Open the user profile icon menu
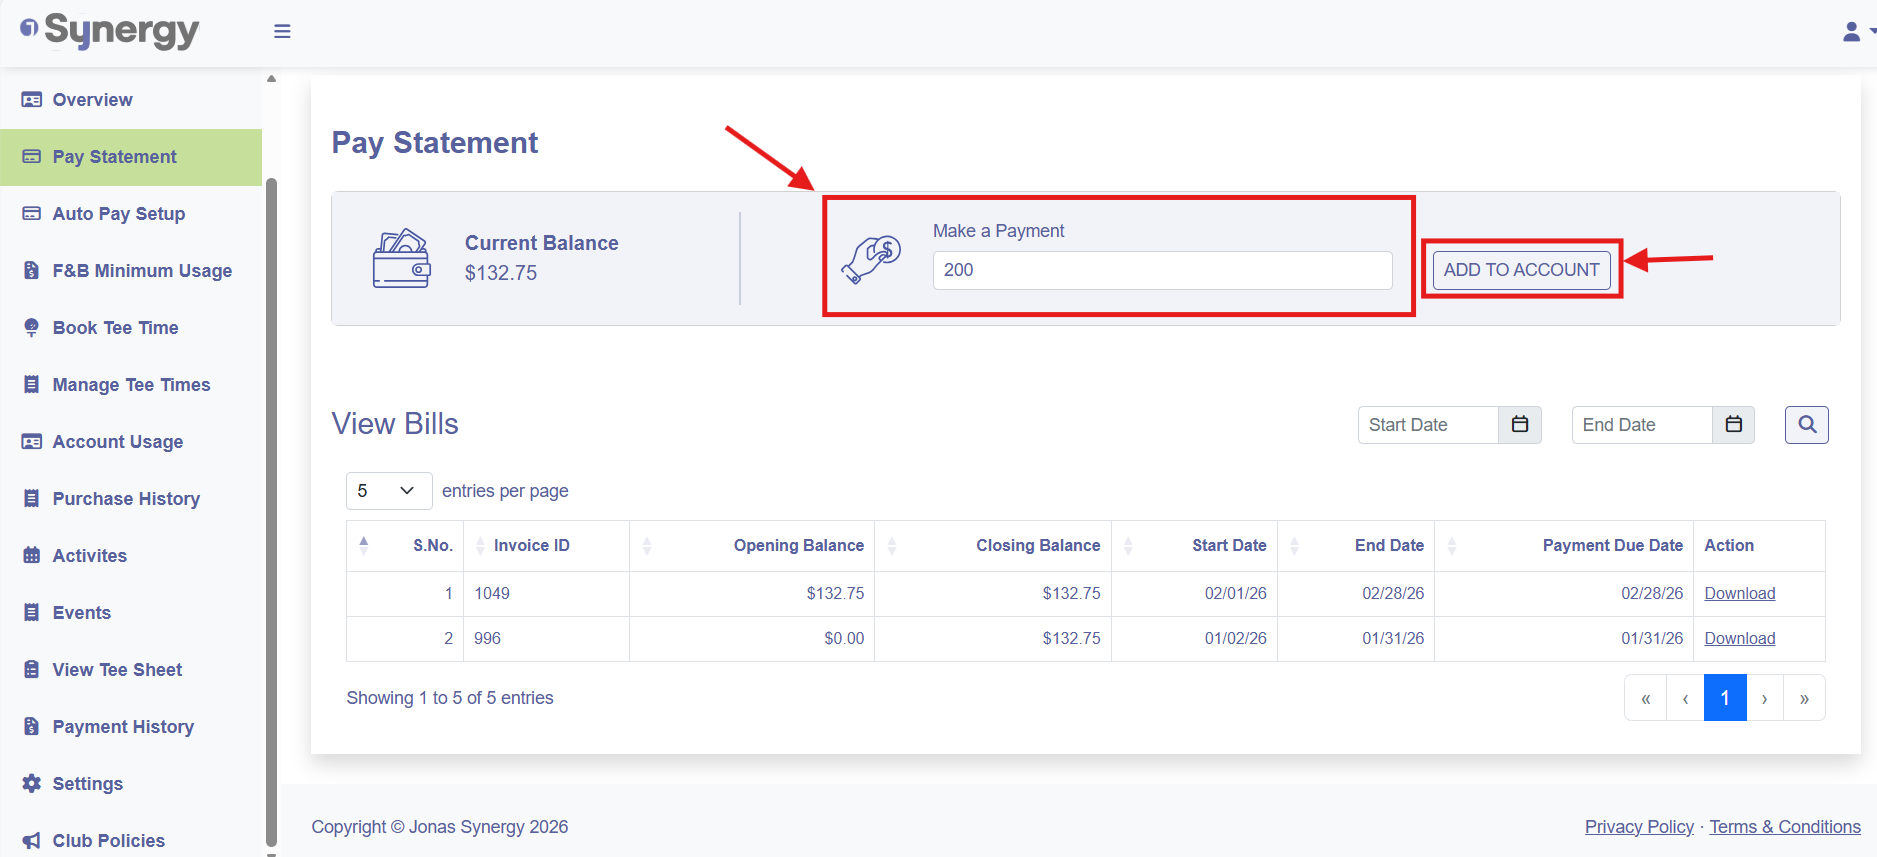1877x857 pixels. pyautogui.click(x=1852, y=32)
